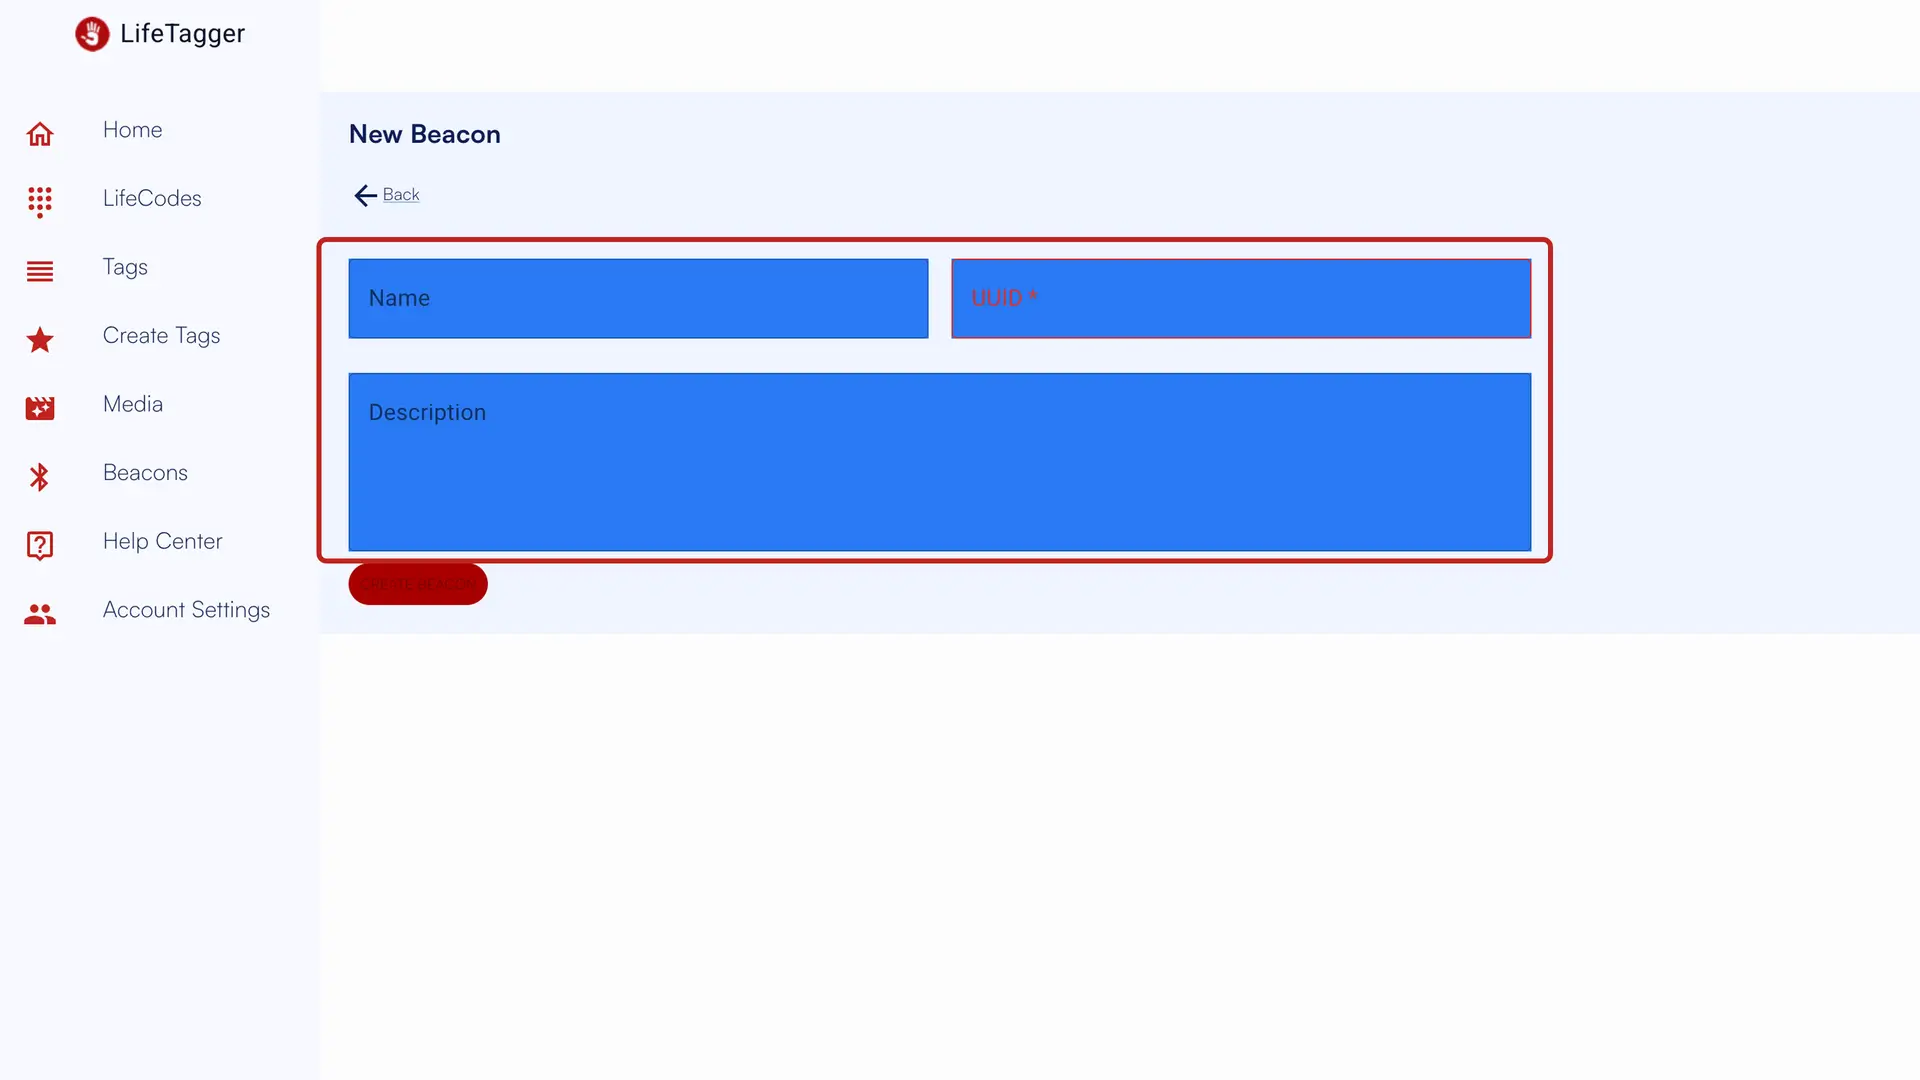1920x1080 pixels.
Task: Navigate to Media section
Action: [132, 404]
